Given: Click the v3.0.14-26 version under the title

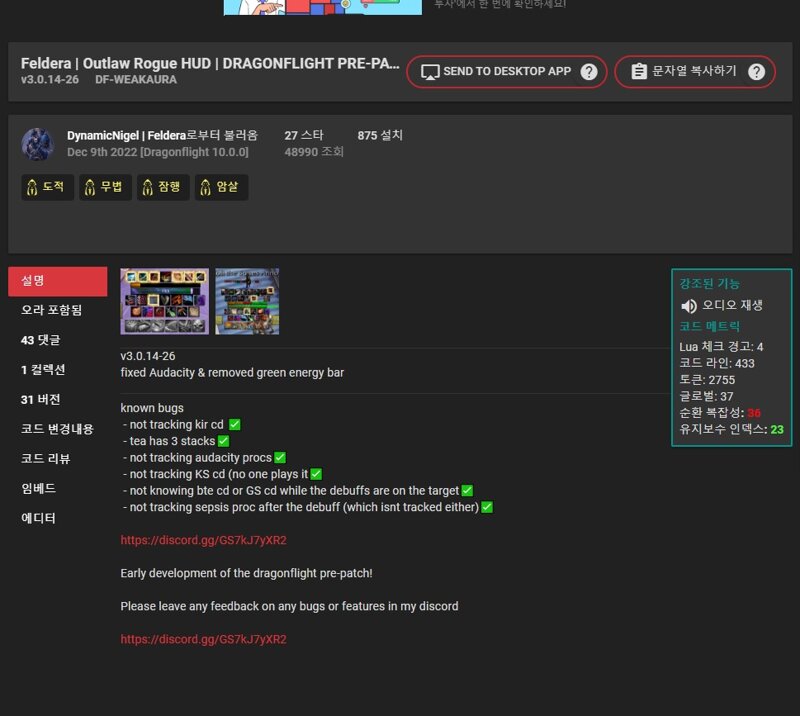Looking at the screenshot, I should (x=50, y=80).
